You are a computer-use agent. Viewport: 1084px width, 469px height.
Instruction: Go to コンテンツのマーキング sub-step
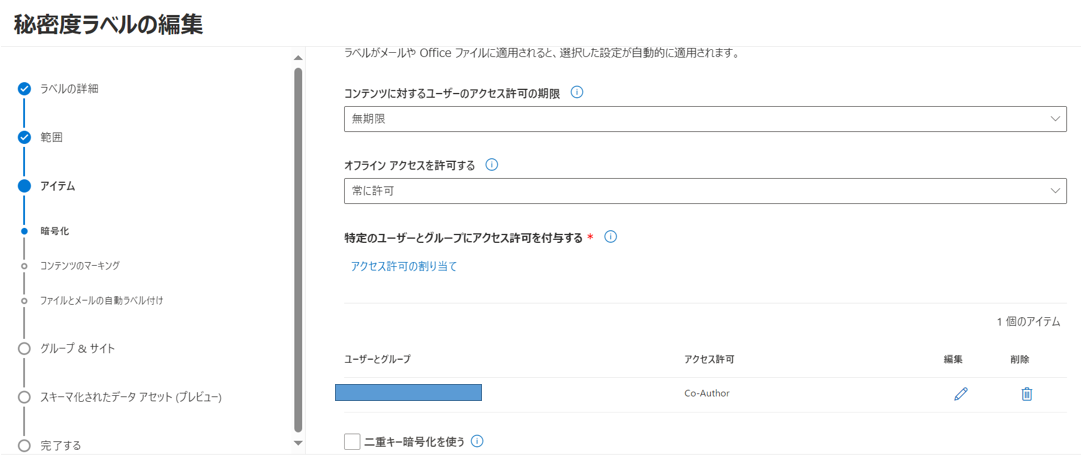(84, 266)
